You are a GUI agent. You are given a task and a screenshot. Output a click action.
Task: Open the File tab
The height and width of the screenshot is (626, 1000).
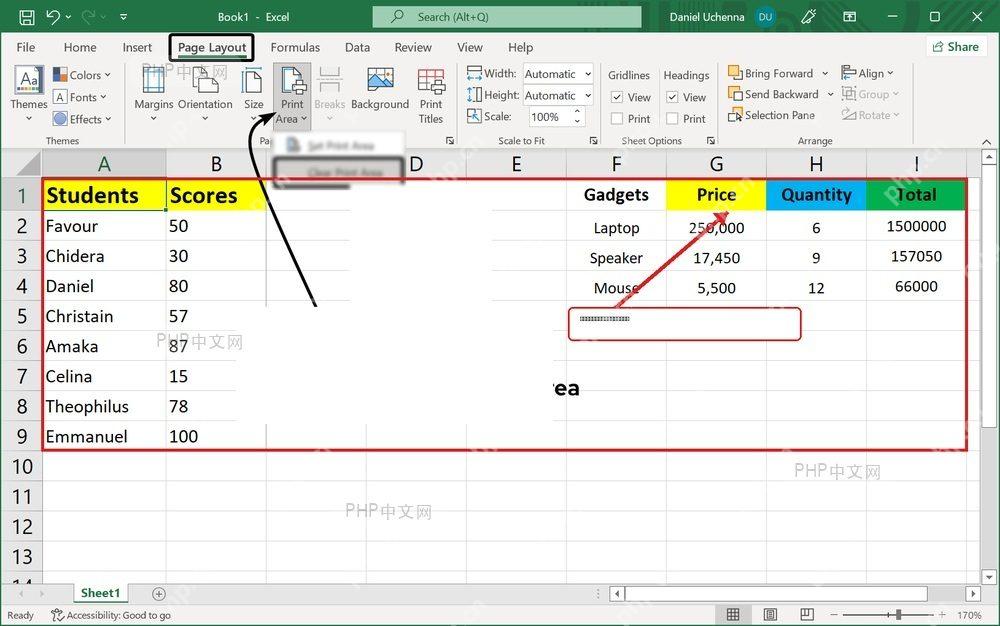[26, 47]
